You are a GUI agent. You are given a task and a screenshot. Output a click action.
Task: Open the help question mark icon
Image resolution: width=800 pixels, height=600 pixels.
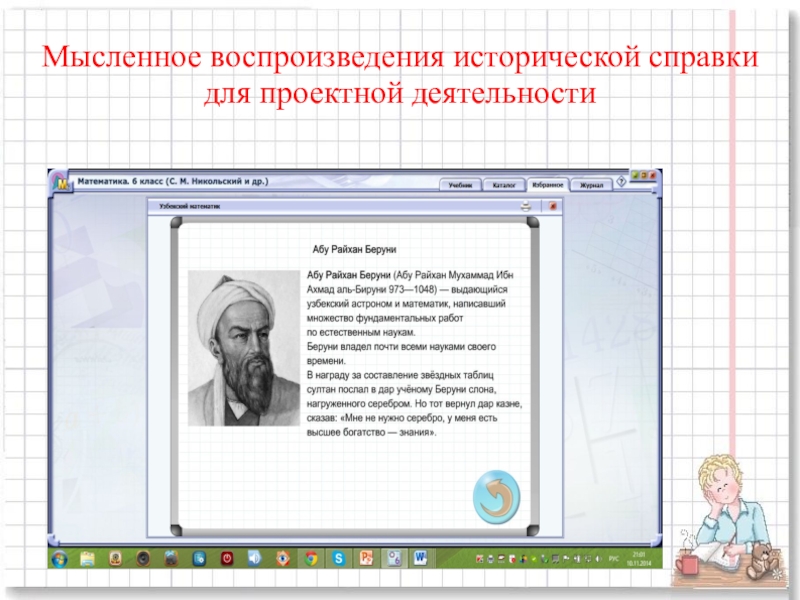coord(622,182)
